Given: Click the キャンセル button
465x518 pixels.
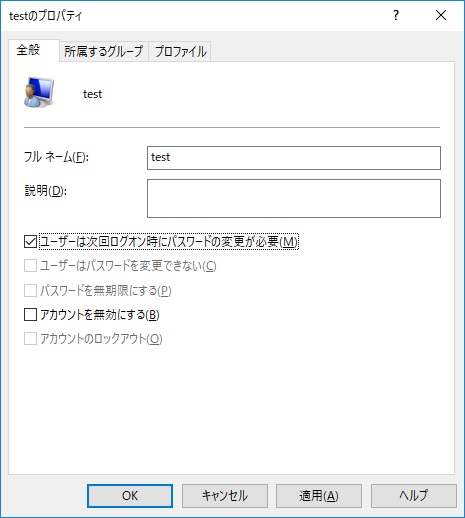Looking at the screenshot, I should click(225, 496).
